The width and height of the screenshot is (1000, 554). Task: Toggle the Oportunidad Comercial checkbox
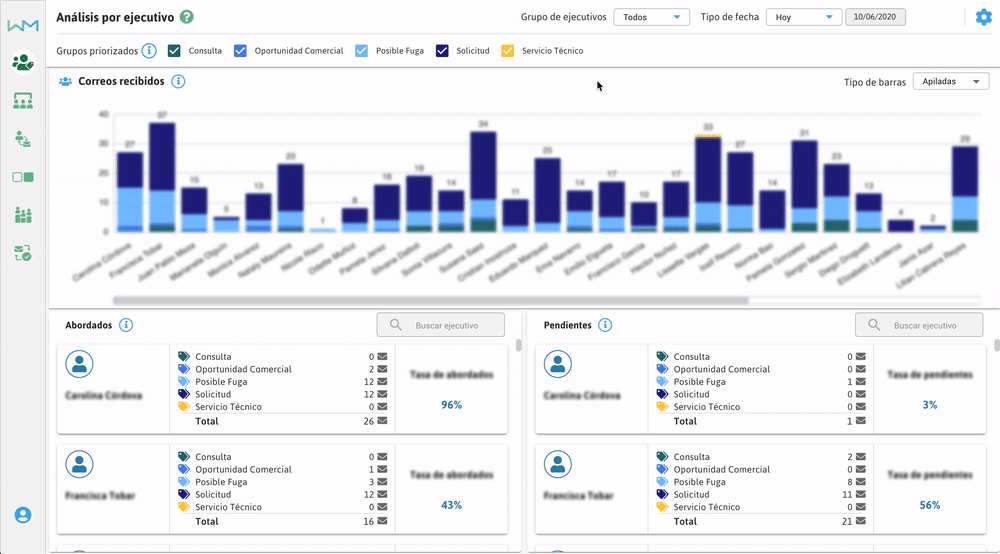(240, 51)
